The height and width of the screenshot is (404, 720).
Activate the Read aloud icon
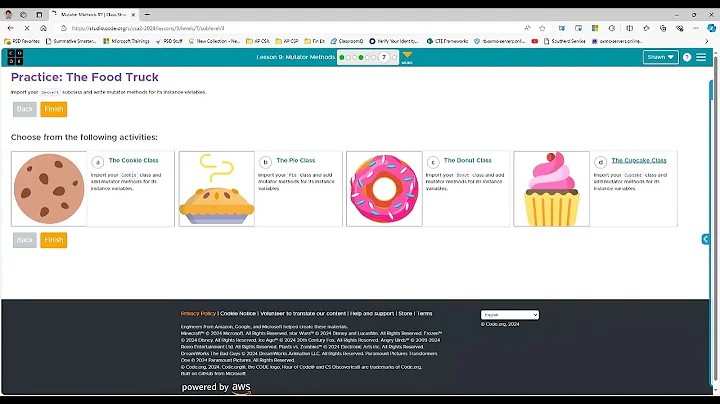(x=527, y=28)
